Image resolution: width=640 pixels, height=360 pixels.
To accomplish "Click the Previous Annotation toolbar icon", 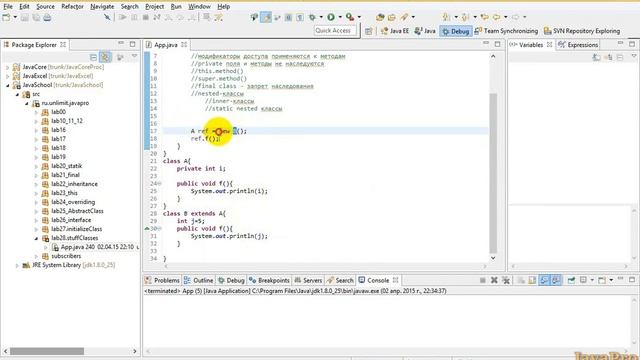I will 465,17.
